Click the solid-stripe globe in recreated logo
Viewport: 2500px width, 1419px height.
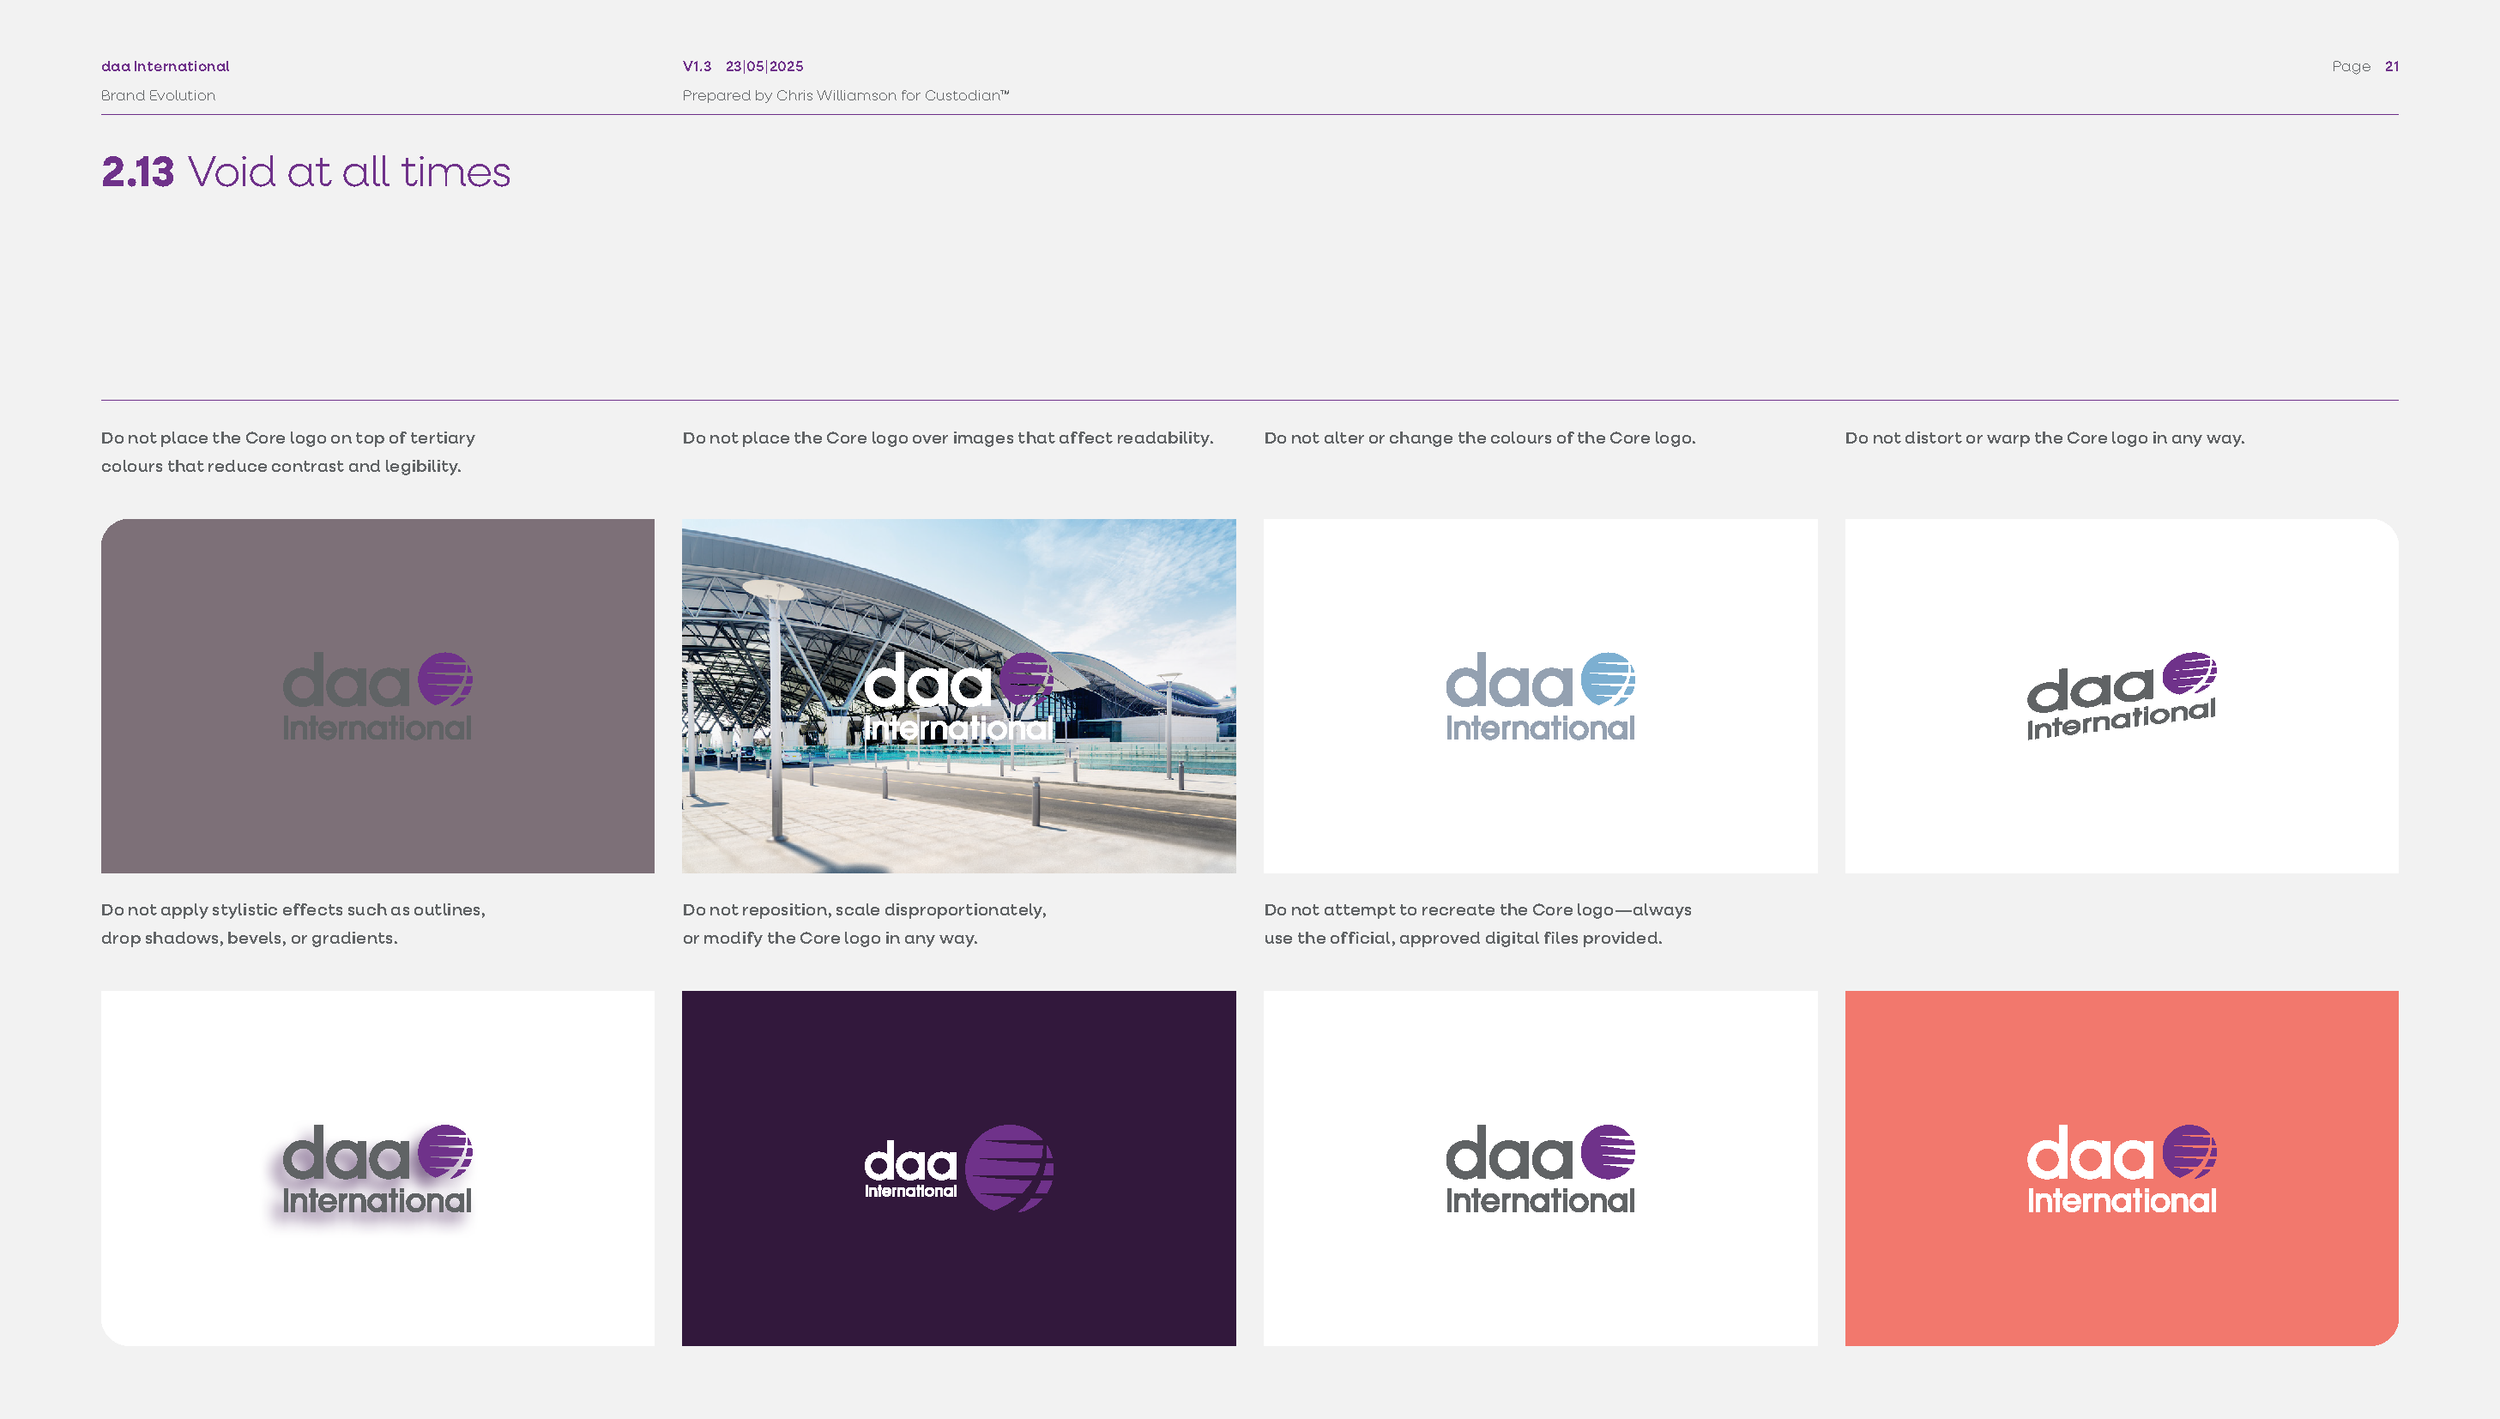(x=1608, y=1152)
